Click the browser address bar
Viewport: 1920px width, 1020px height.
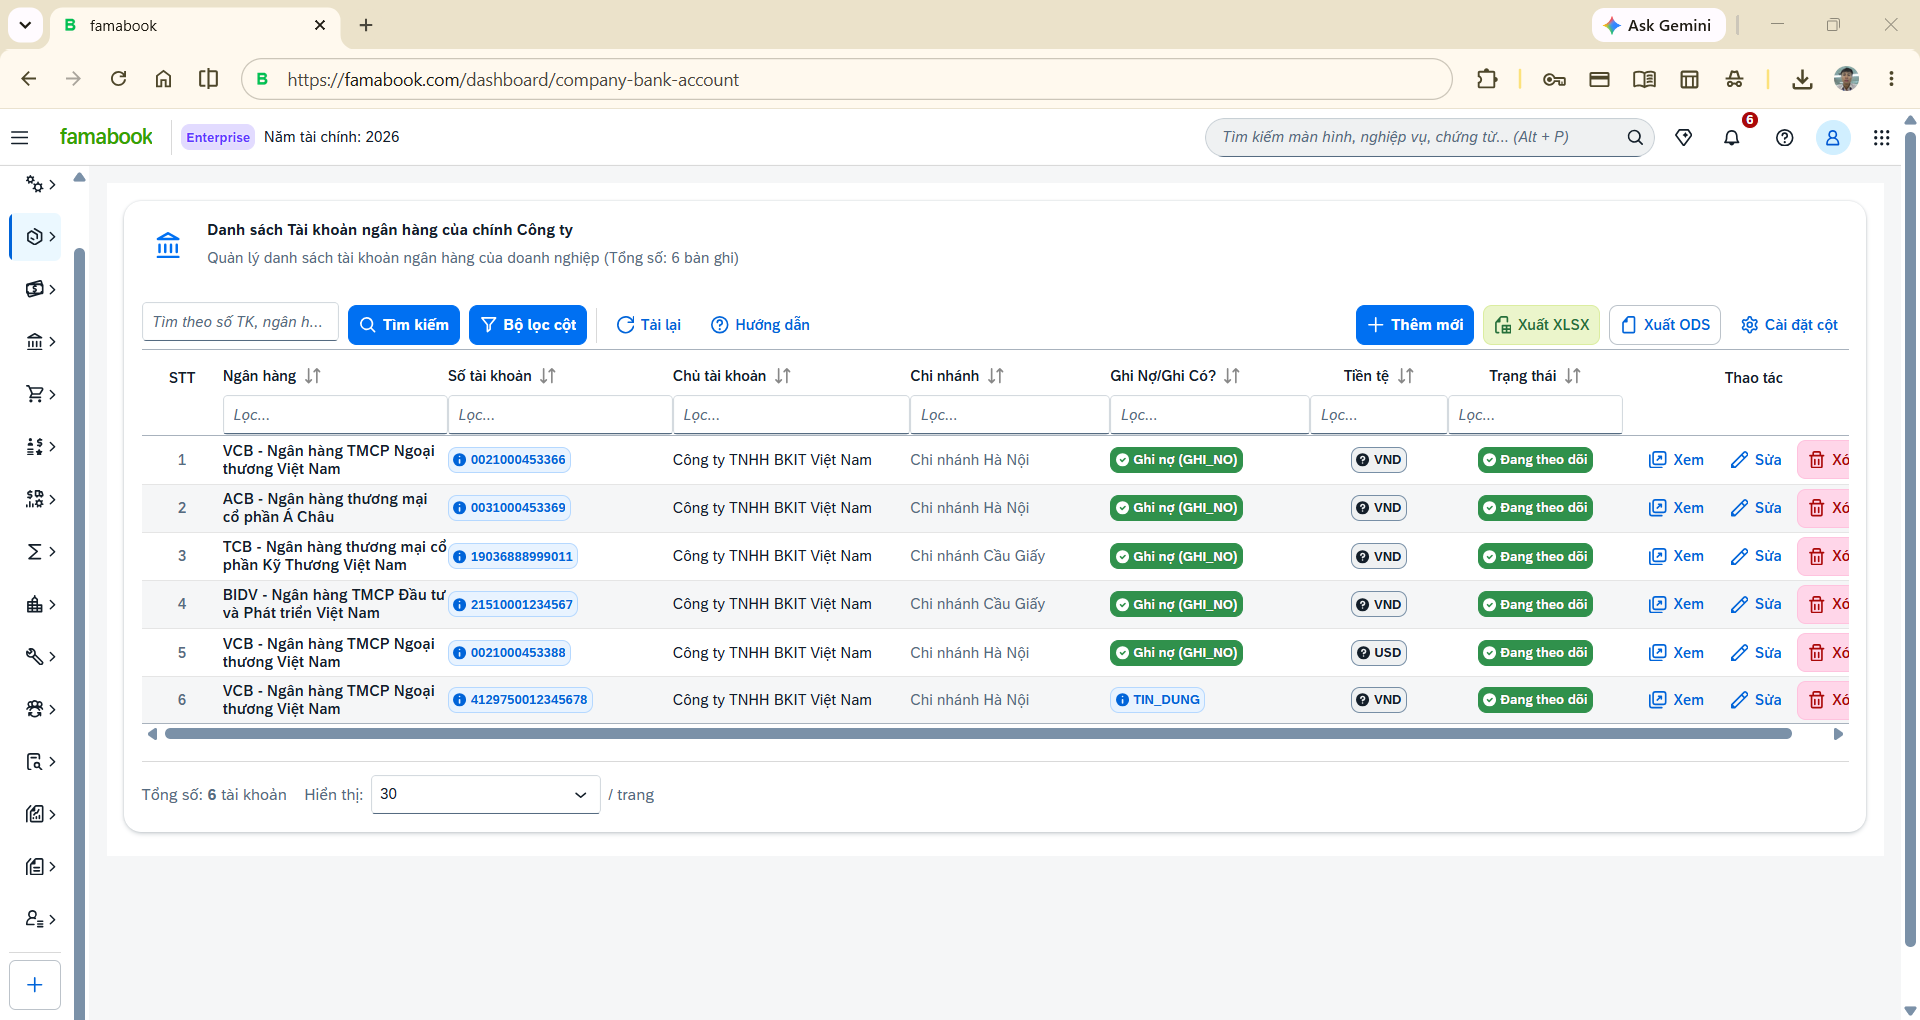pos(846,79)
